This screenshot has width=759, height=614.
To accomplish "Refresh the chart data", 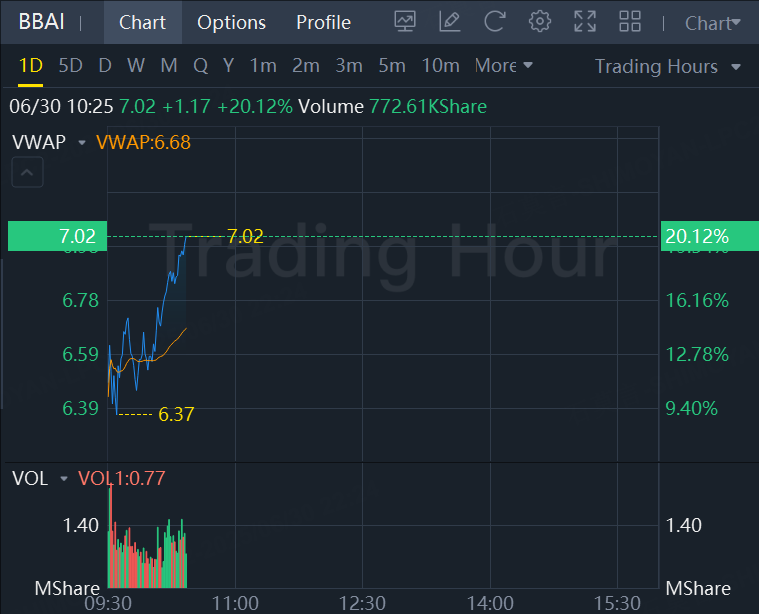I will [x=494, y=21].
